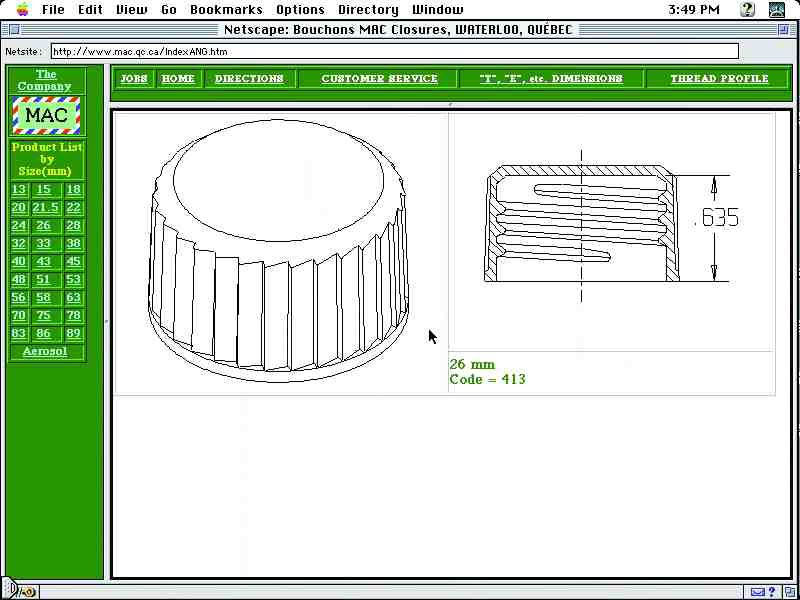Image resolution: width=800 pixels, height=600 pixels.
Task: Select size 51 in product list
Action: pyautogui.click(x=44, y=280)
